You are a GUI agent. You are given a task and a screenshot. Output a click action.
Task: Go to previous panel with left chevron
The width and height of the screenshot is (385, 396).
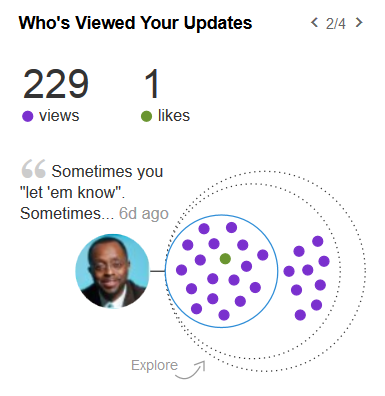(314, 23)
